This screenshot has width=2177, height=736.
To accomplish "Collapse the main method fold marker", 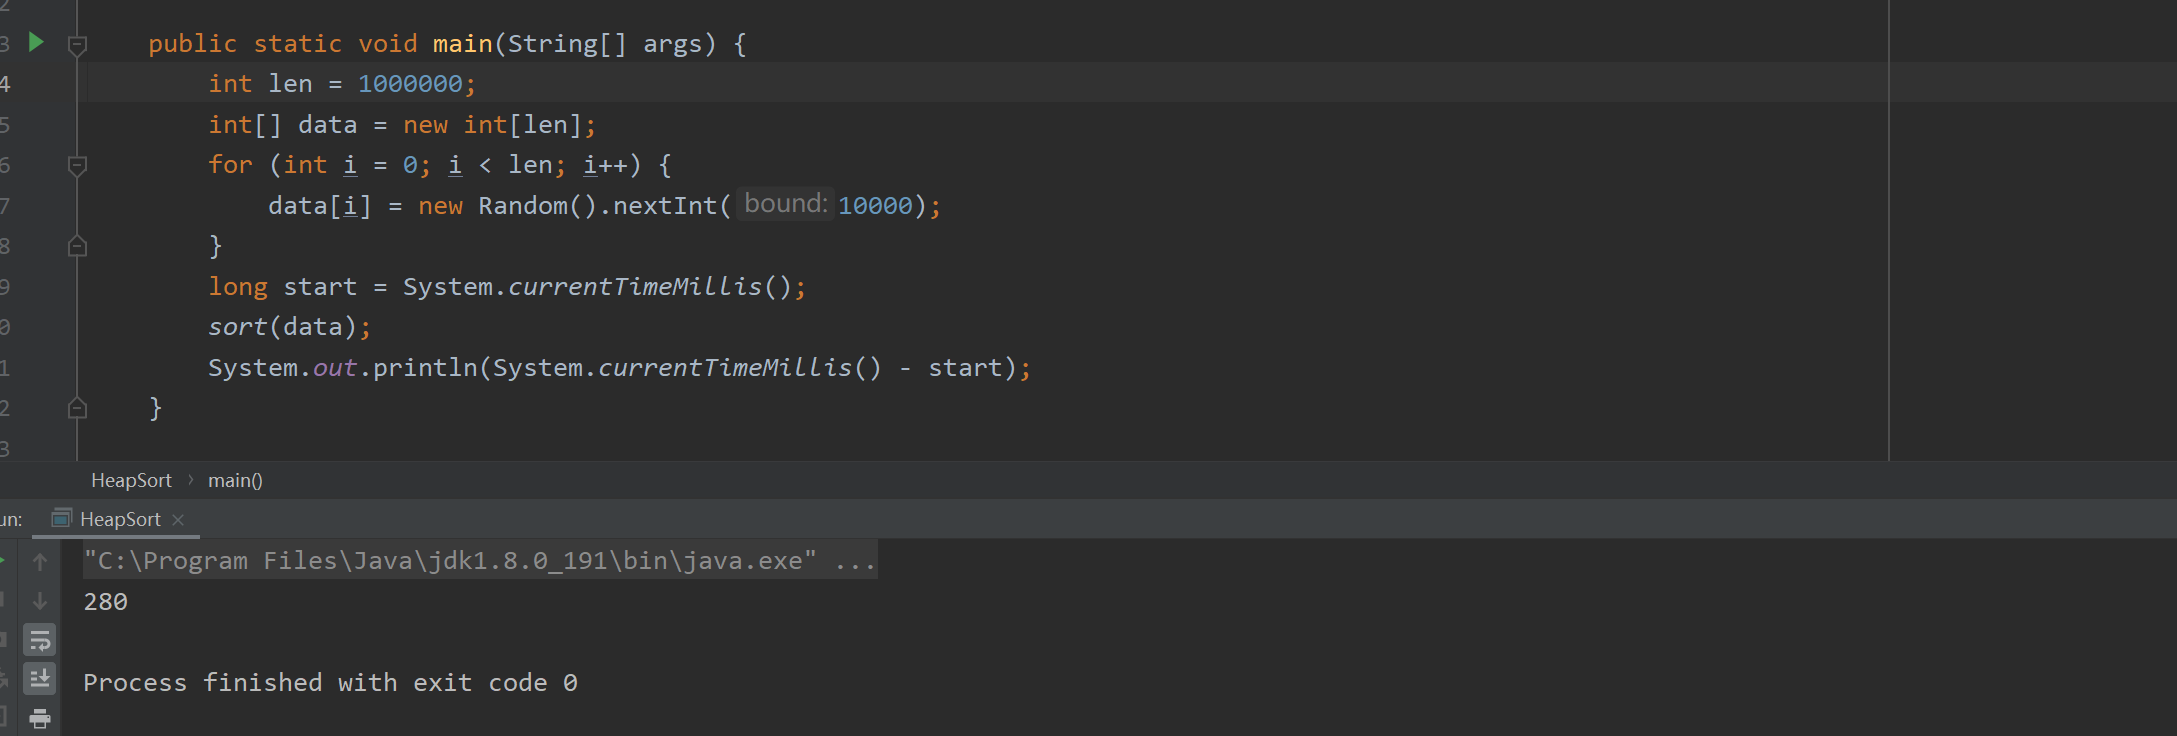I will (x=77, y=44).
